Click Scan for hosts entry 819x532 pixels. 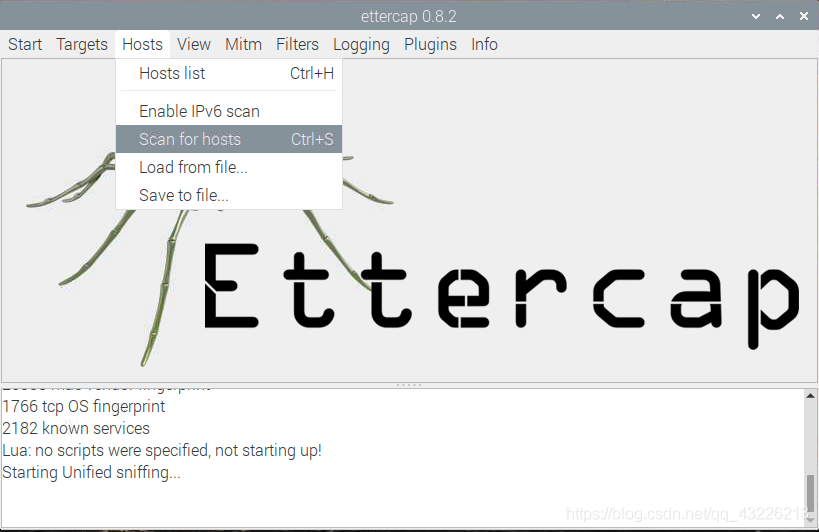pyautogui.click(x=229, y=139)
